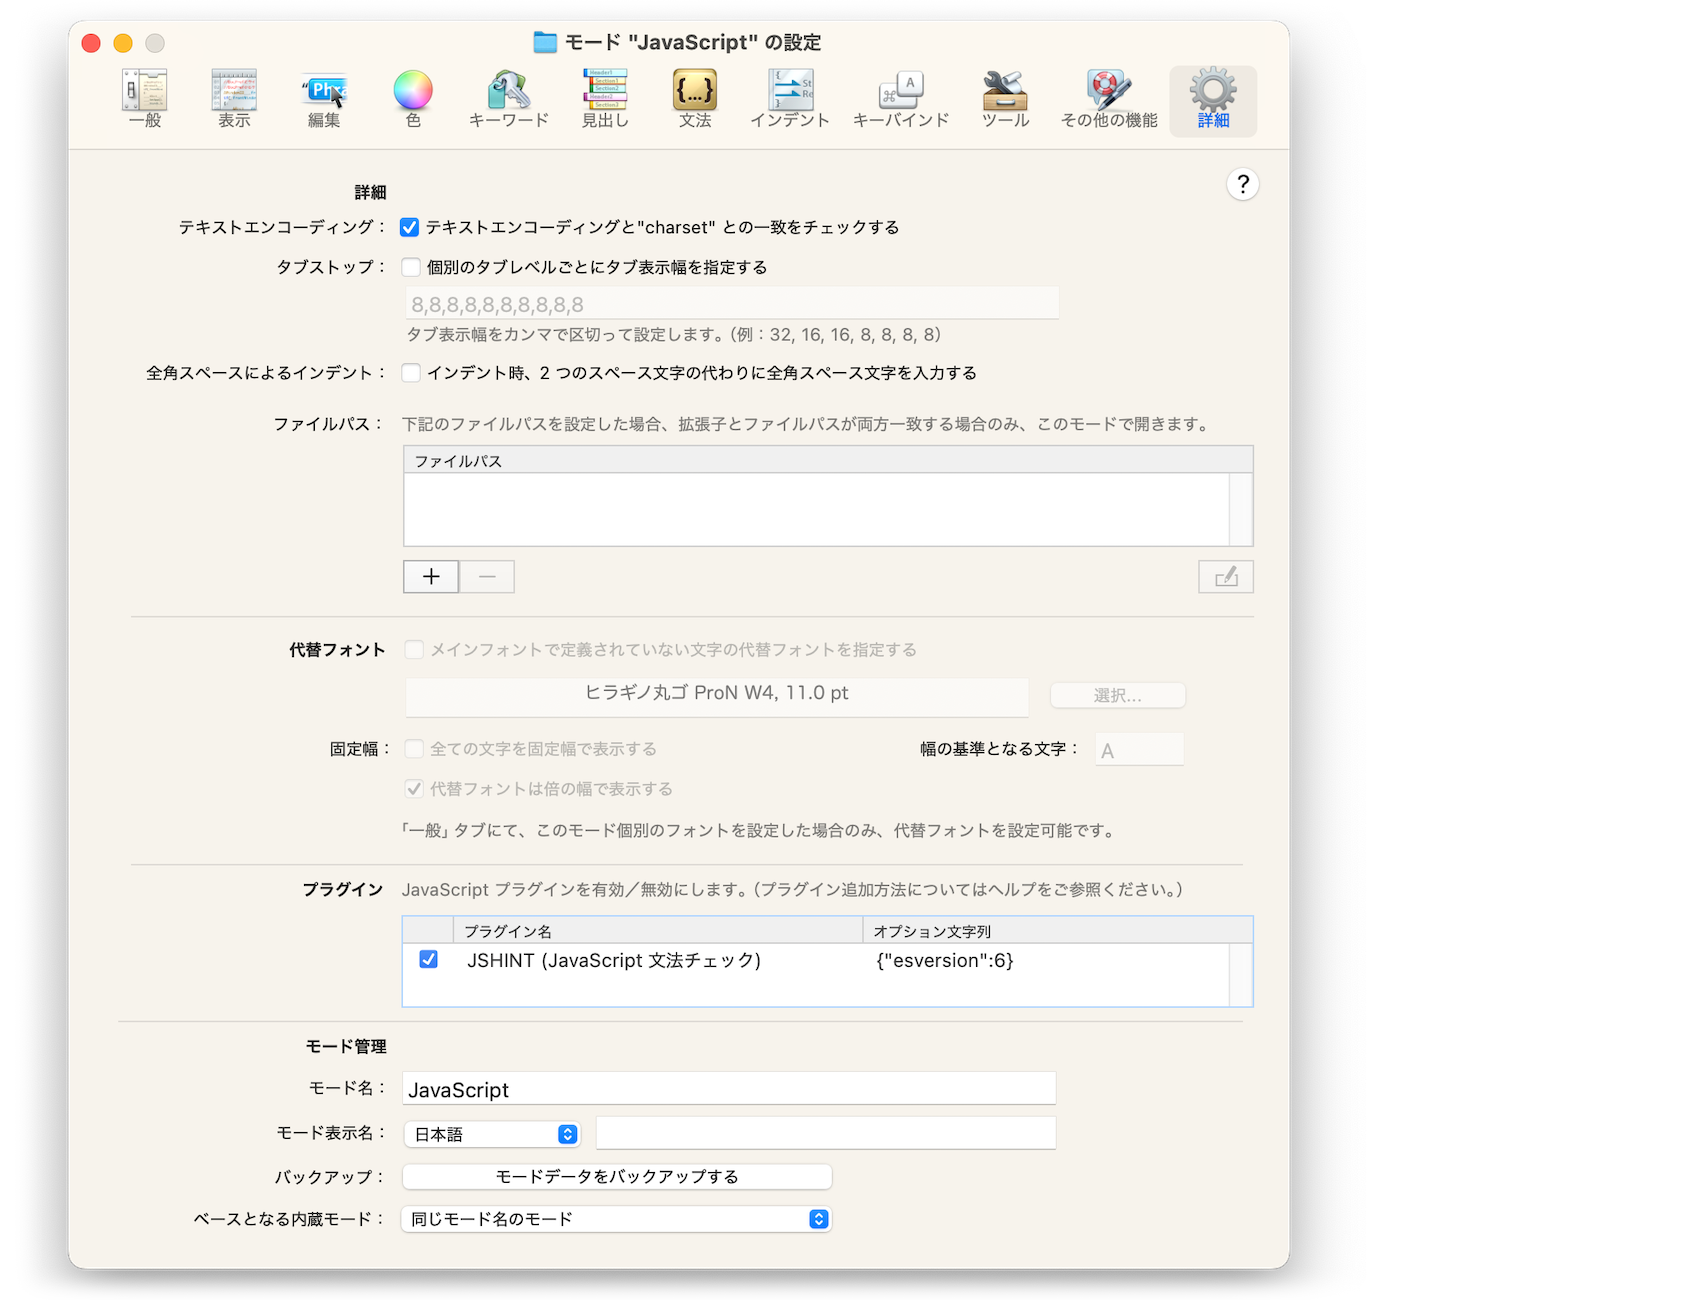Click the 幅の基準となる文字 field
The width and height of the screenshot is (1700, 1300).
coord(1140,750)
